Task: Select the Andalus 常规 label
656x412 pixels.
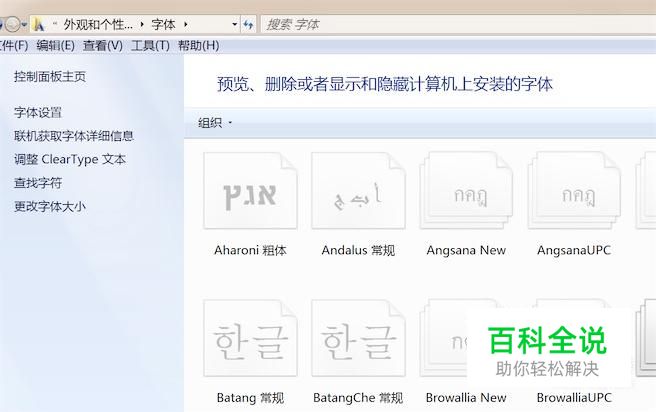Action: (x=358, y=251)
